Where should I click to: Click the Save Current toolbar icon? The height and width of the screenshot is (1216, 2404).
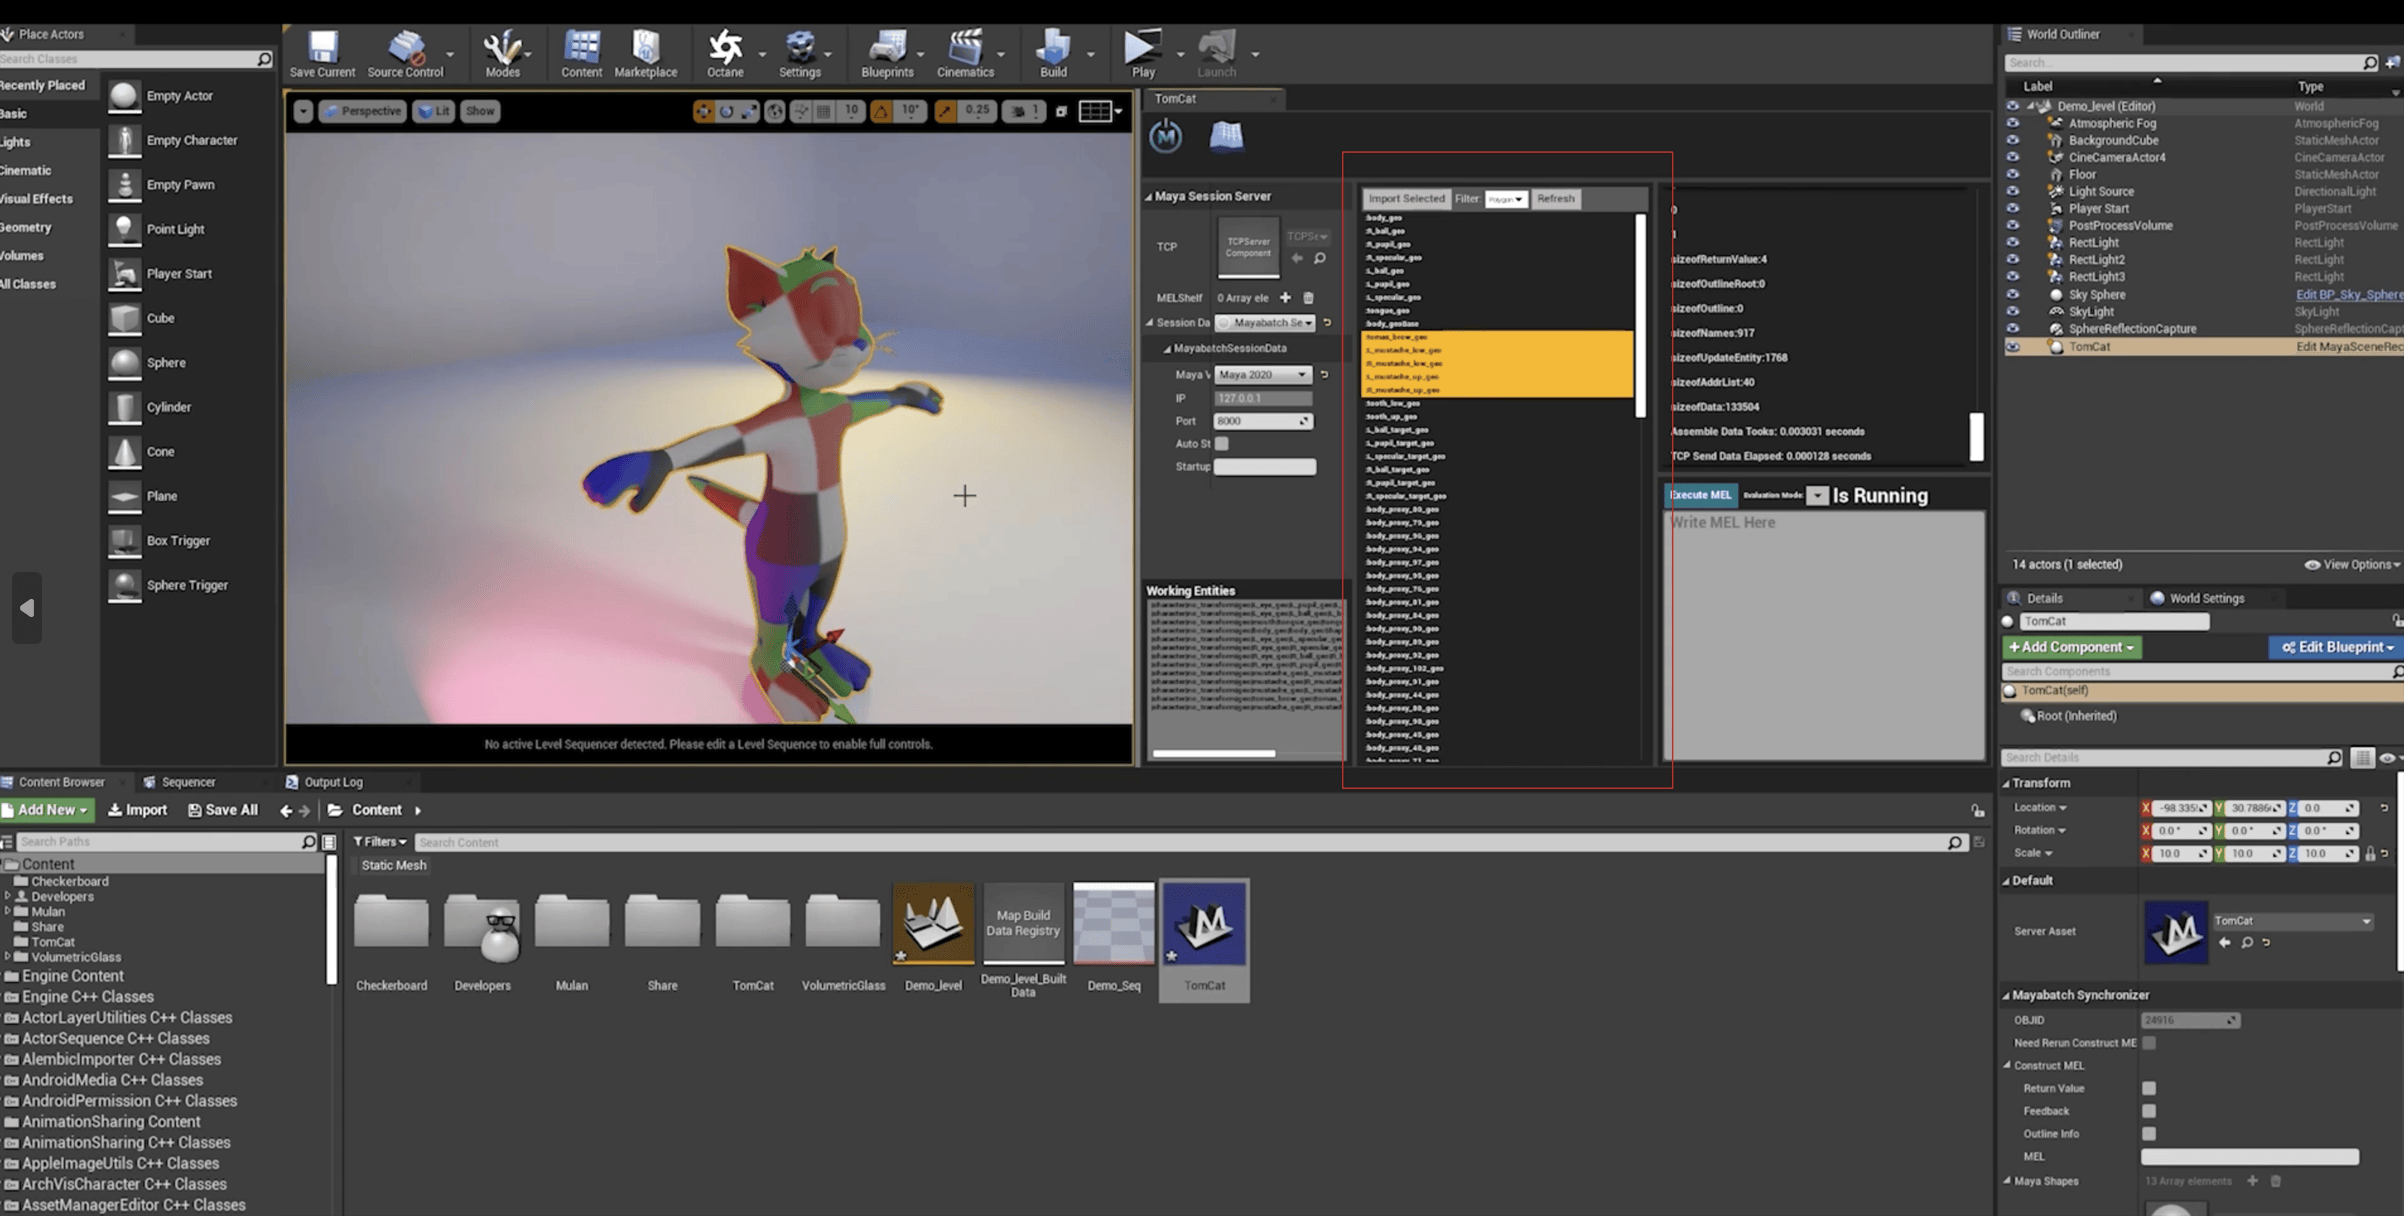click(322, 54)
